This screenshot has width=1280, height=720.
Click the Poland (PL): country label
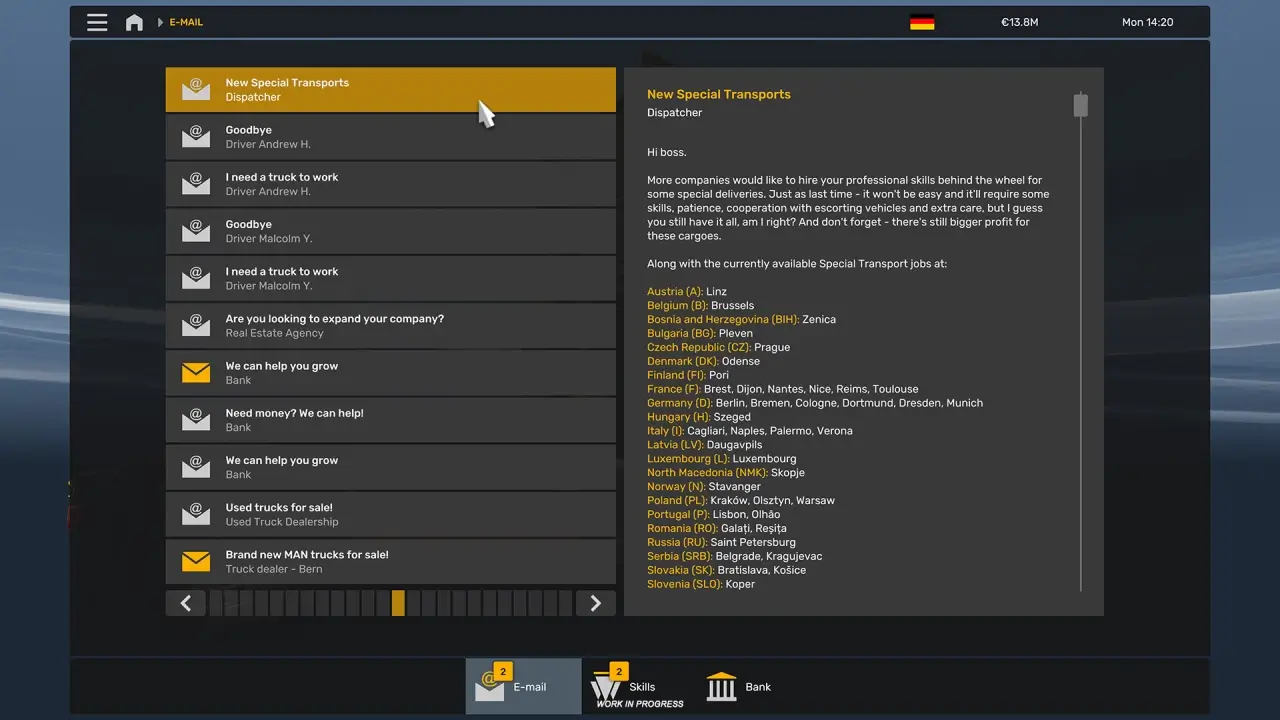678,500
